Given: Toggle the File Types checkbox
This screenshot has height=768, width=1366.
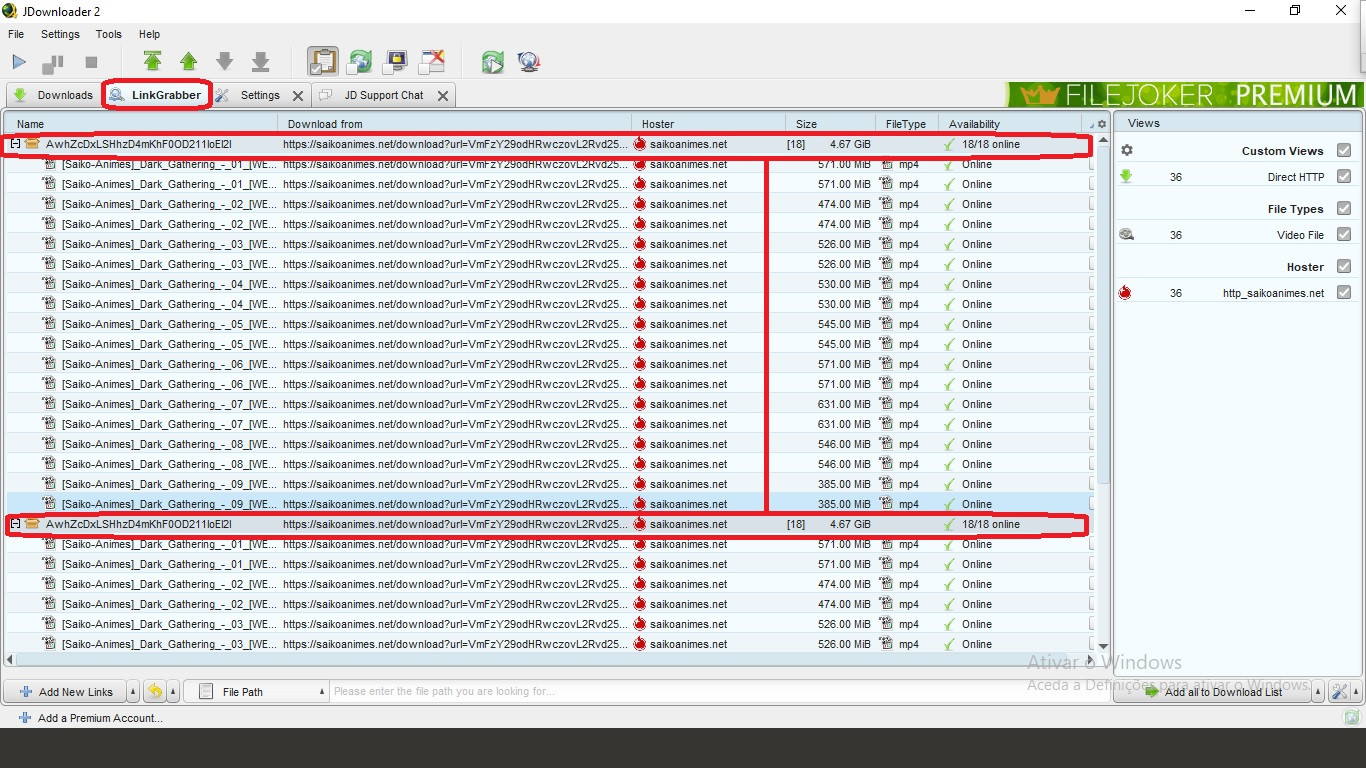Looking at the screenshot, I should [x=1343, y=209].
